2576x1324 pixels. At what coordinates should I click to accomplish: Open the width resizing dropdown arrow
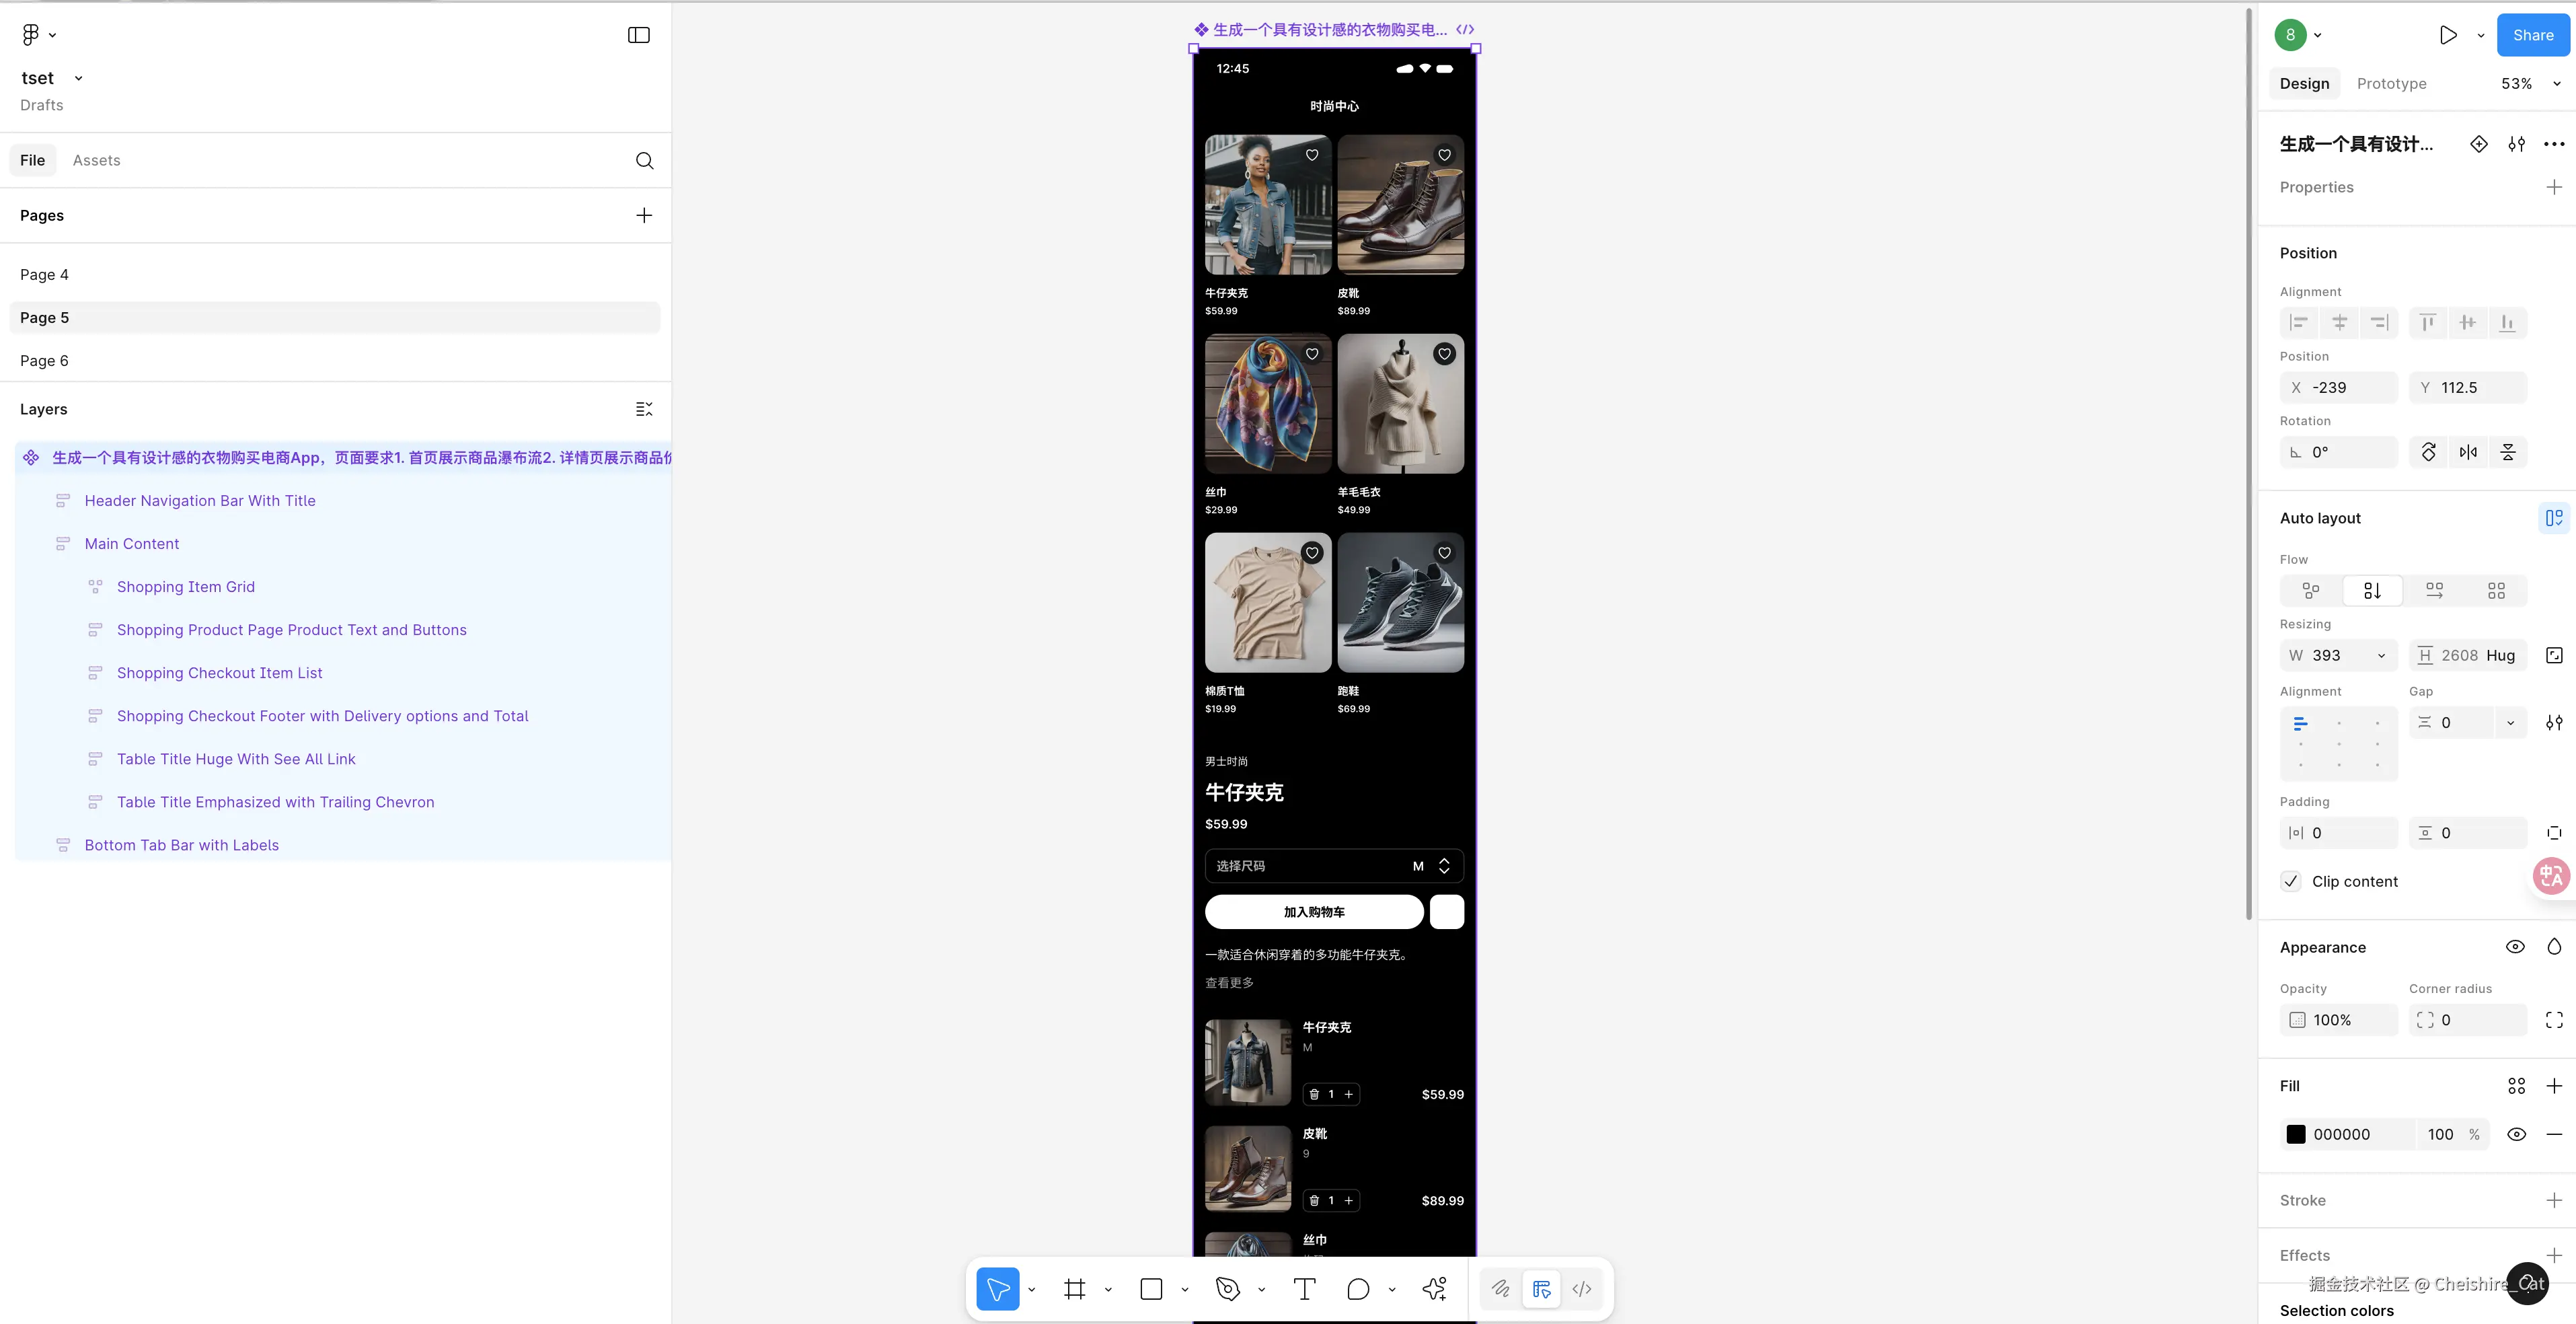click(2381, 656)
